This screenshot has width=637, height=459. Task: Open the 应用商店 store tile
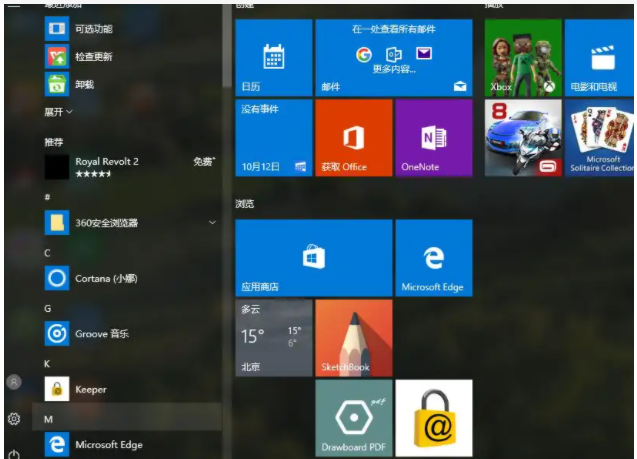[314, 258]
